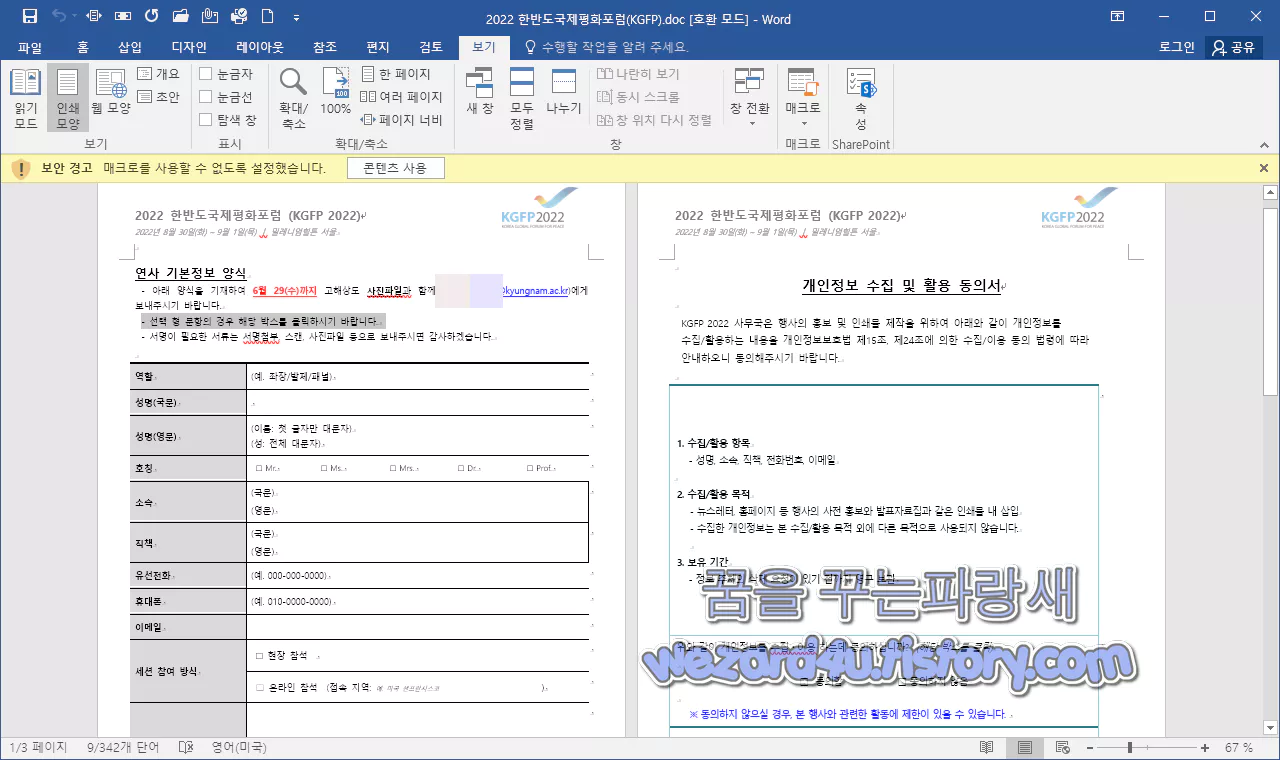Viewport: 1280px width, 760px height.
Task: Choose Multiple Pages view (여러 페이지)
Action: [401, 97]
